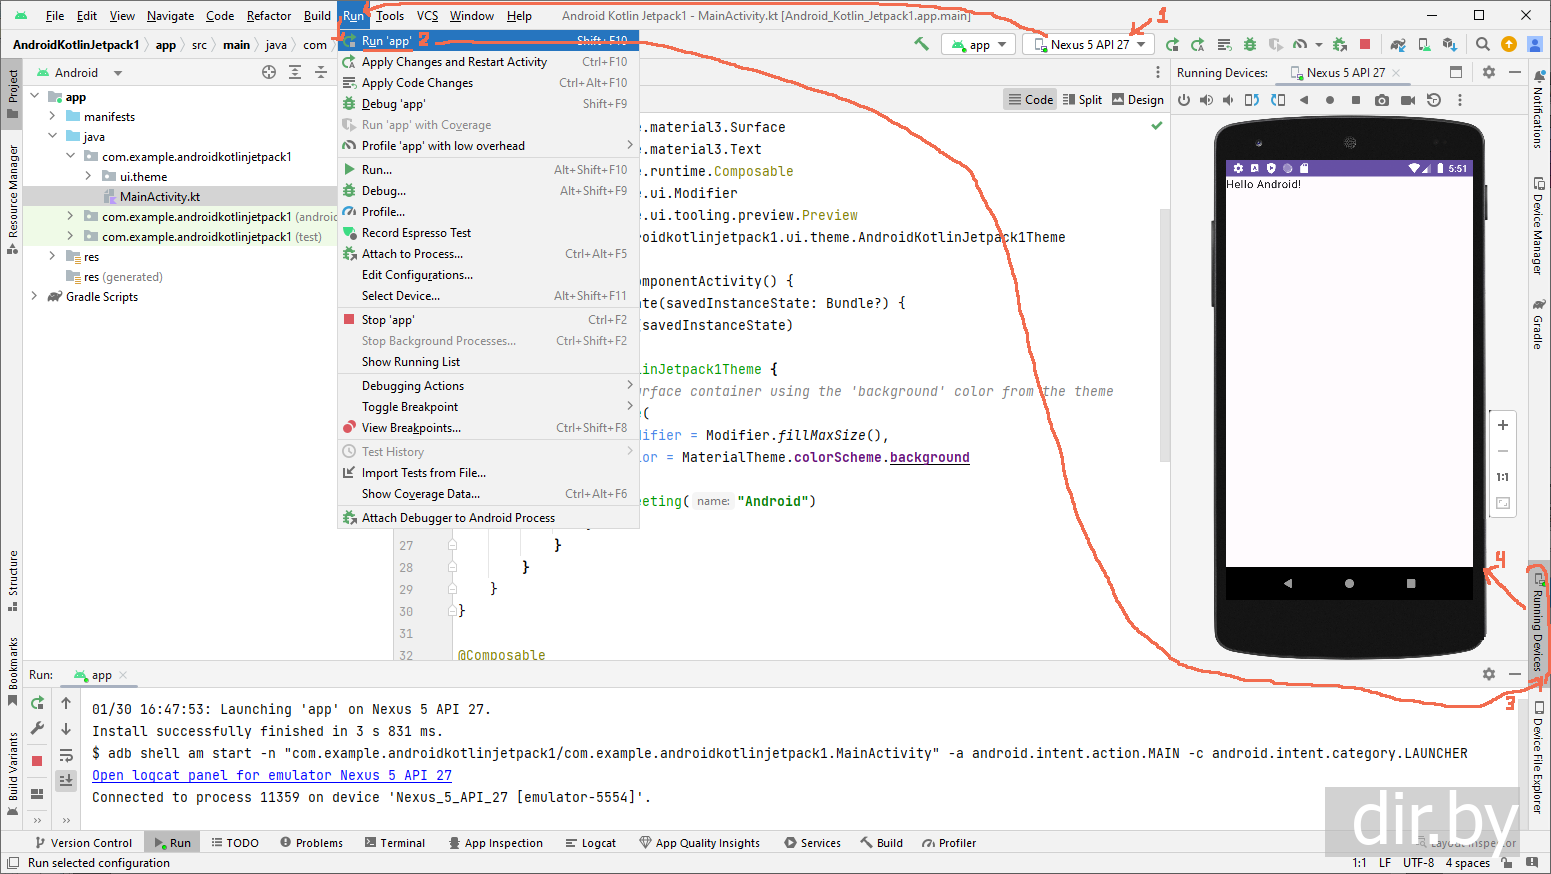Image resolution: width=1551 pixels, height=874 pixels.
Task: Open the Logcat tool window tab
Action: tap(590, 843)
